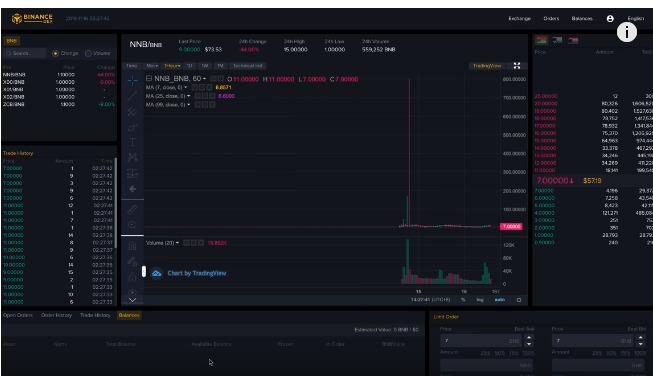Switch to the bottom Trade History tab
The image size is (653, 376).
(x=95, y=315)
